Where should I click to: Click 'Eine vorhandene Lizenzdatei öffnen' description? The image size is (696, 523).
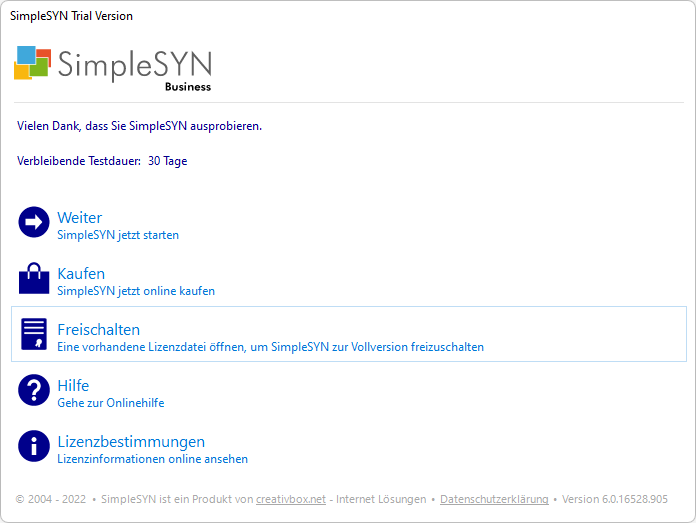point(270,347)
